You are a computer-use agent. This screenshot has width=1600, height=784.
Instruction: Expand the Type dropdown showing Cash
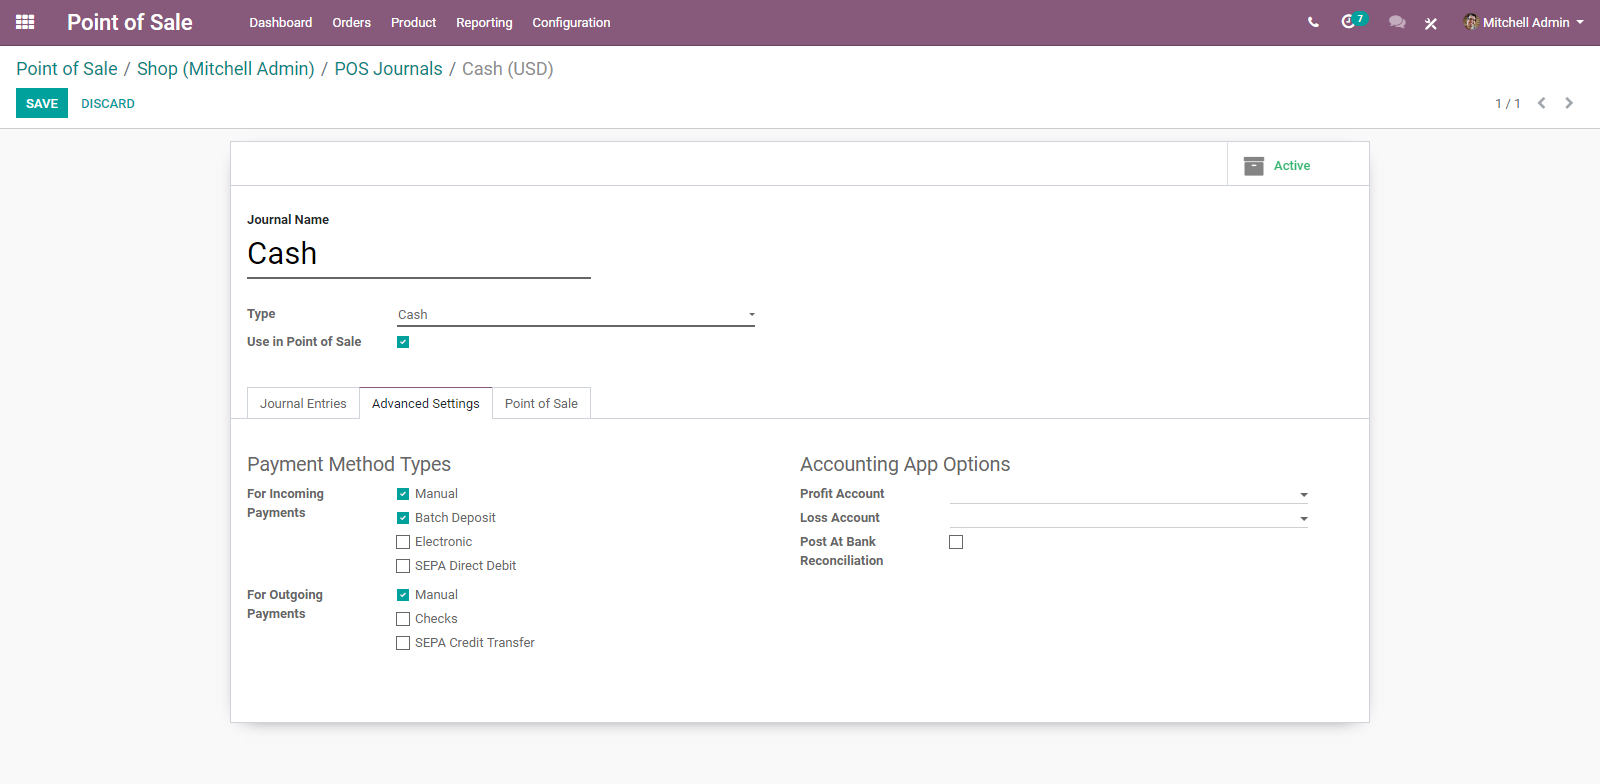click(576, 315)
